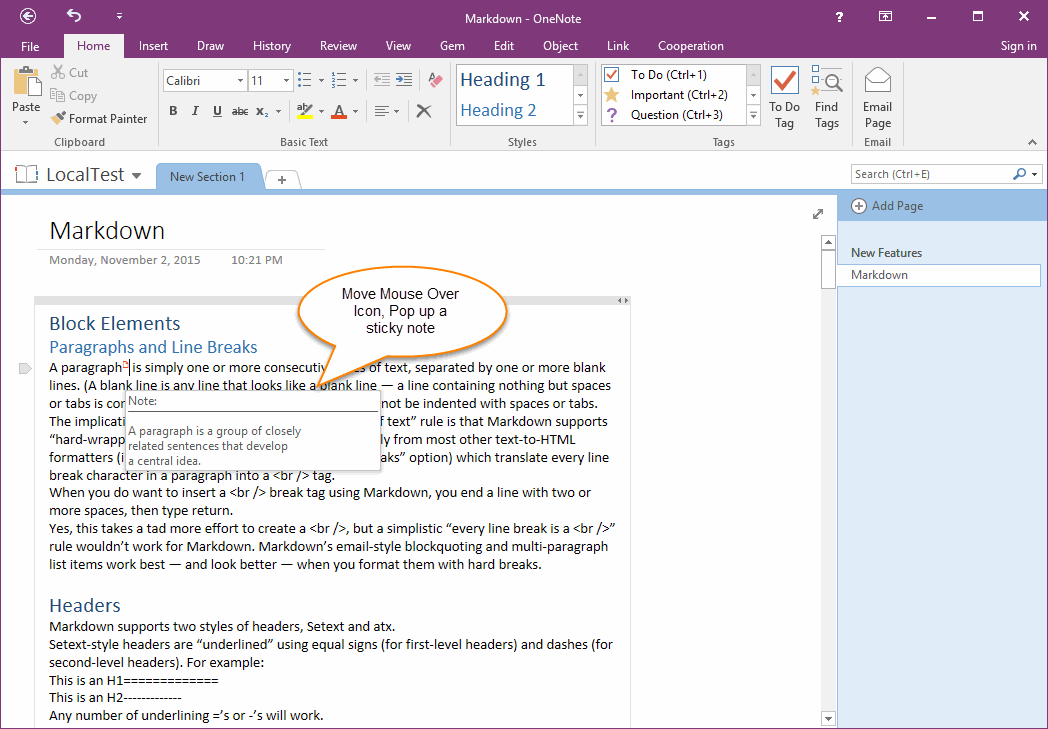This screenshot has width=1048, height=729.
Task: Click the Cut scissors button
Action: pyautogui.click(x=70, y=72)
